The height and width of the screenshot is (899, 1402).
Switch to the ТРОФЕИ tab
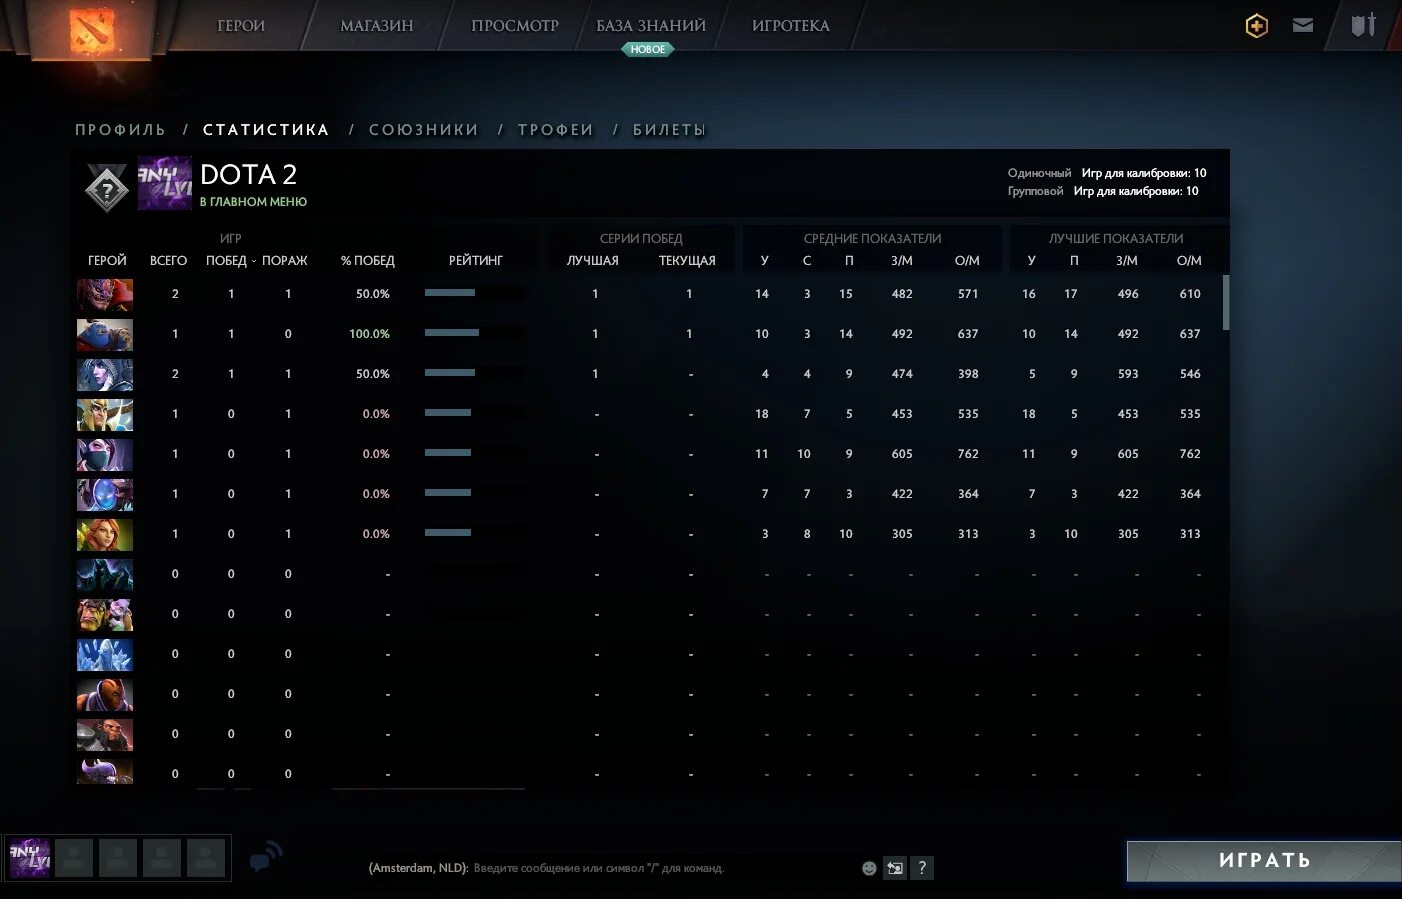click(556, 130)
